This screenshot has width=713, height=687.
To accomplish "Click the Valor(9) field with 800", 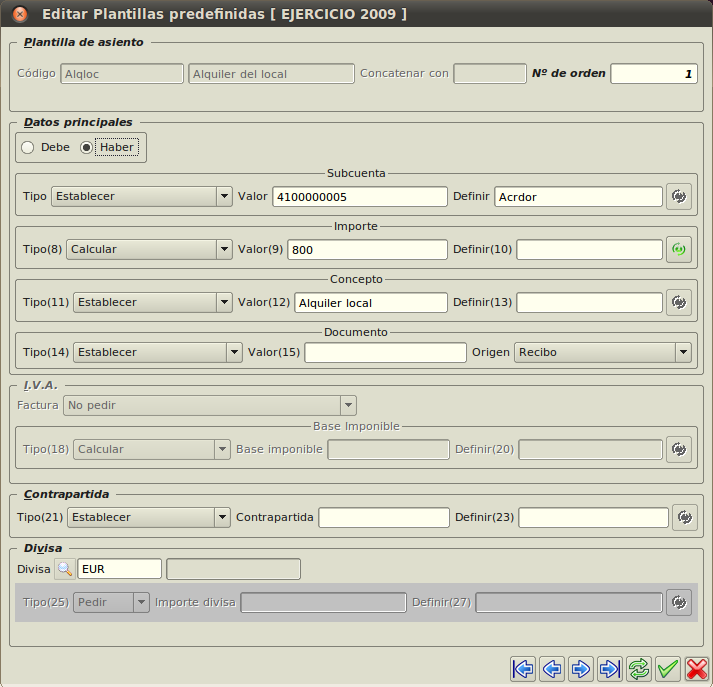I will pyautogui.click(x=367, y=250).
